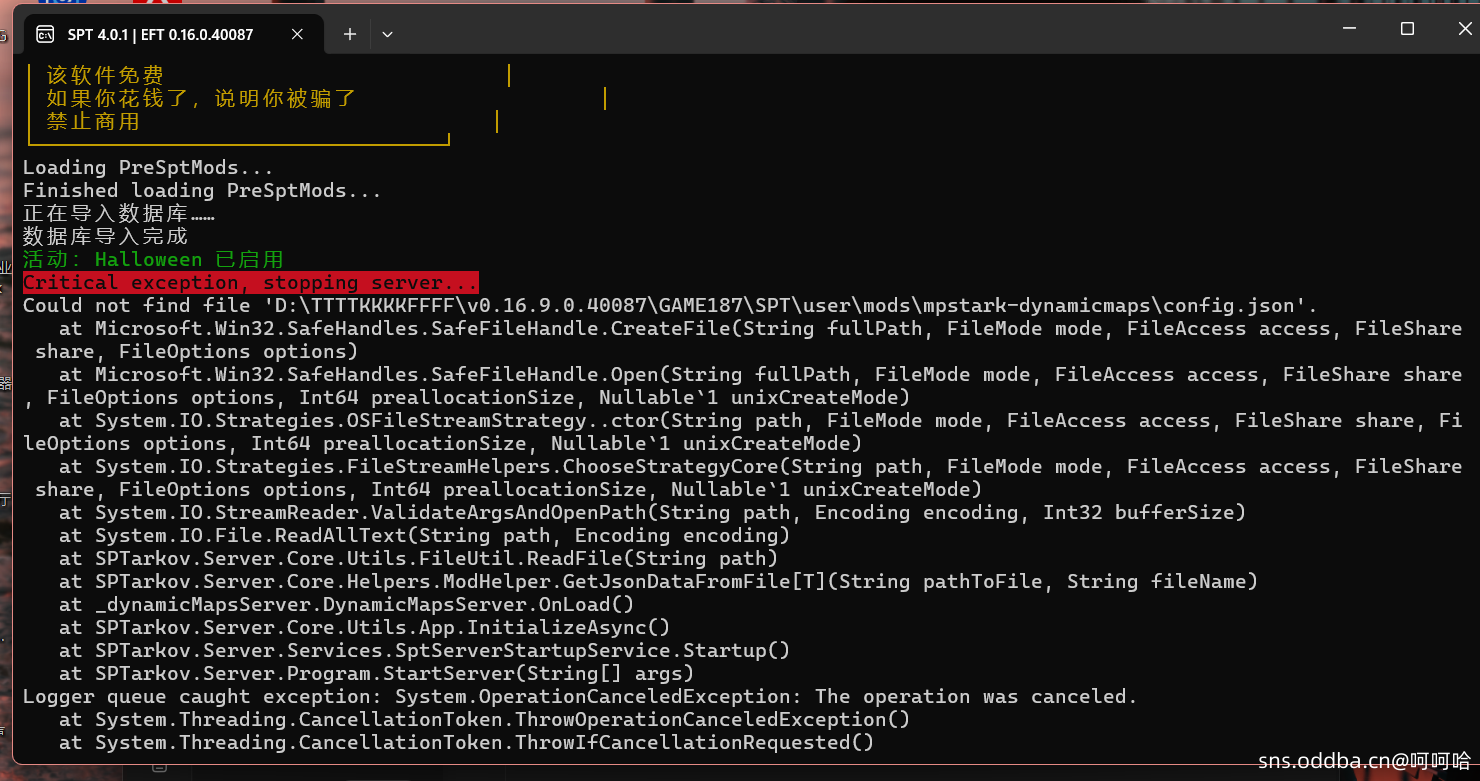
Task: Close the SPT 4.0.1 tab
Action: pos(297,34)
